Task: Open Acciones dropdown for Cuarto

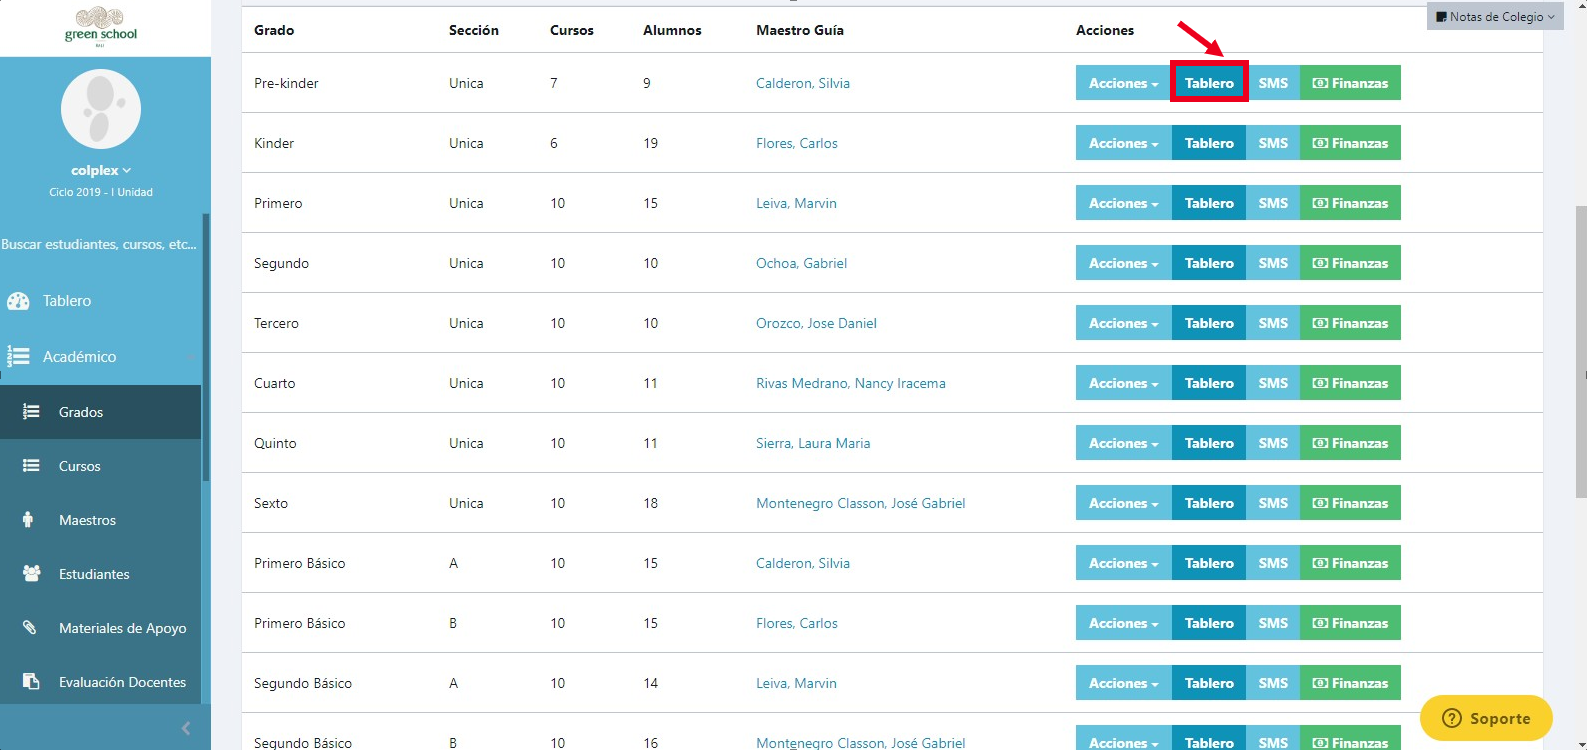Action: [x=1123, y=383]
